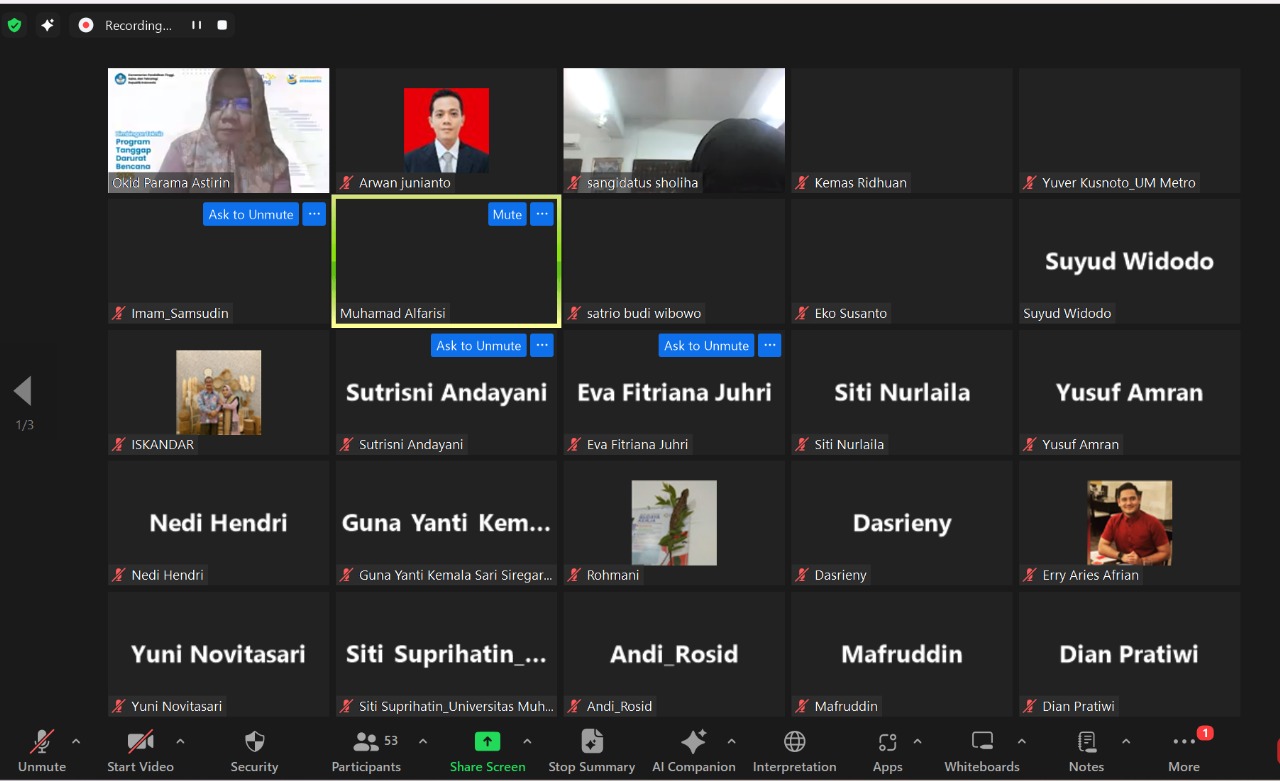This screenshot has height=781, width=1280.
Task: Open the Interpretation globe icon
Action: tap(794, 741)
